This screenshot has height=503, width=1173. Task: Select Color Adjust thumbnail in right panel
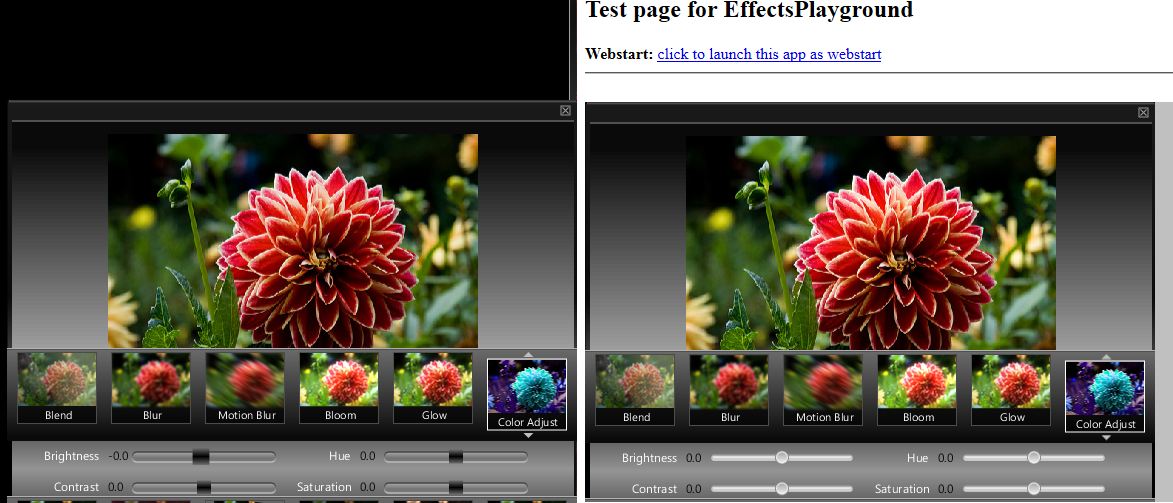tap(1105, 394)
